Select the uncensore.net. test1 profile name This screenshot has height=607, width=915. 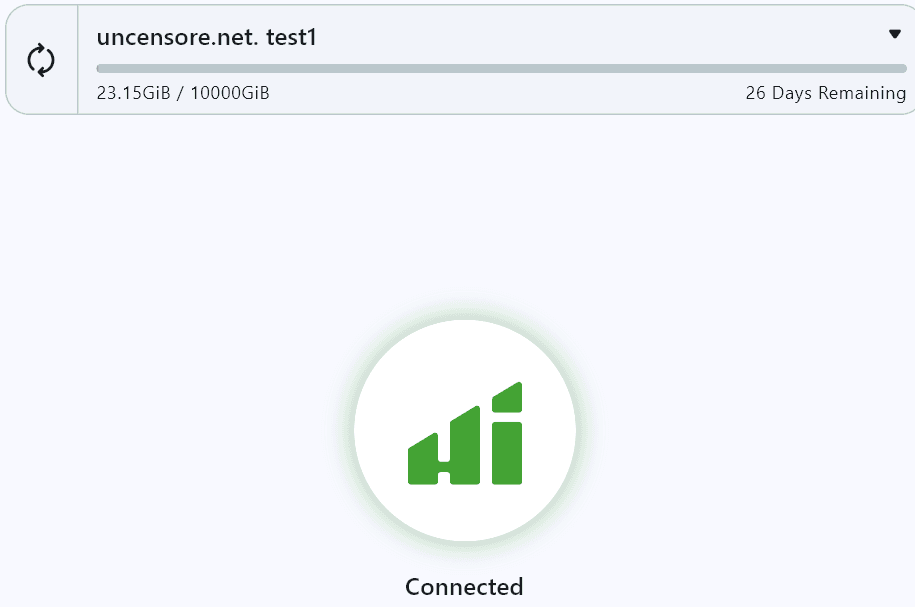(x=207, y=37)
